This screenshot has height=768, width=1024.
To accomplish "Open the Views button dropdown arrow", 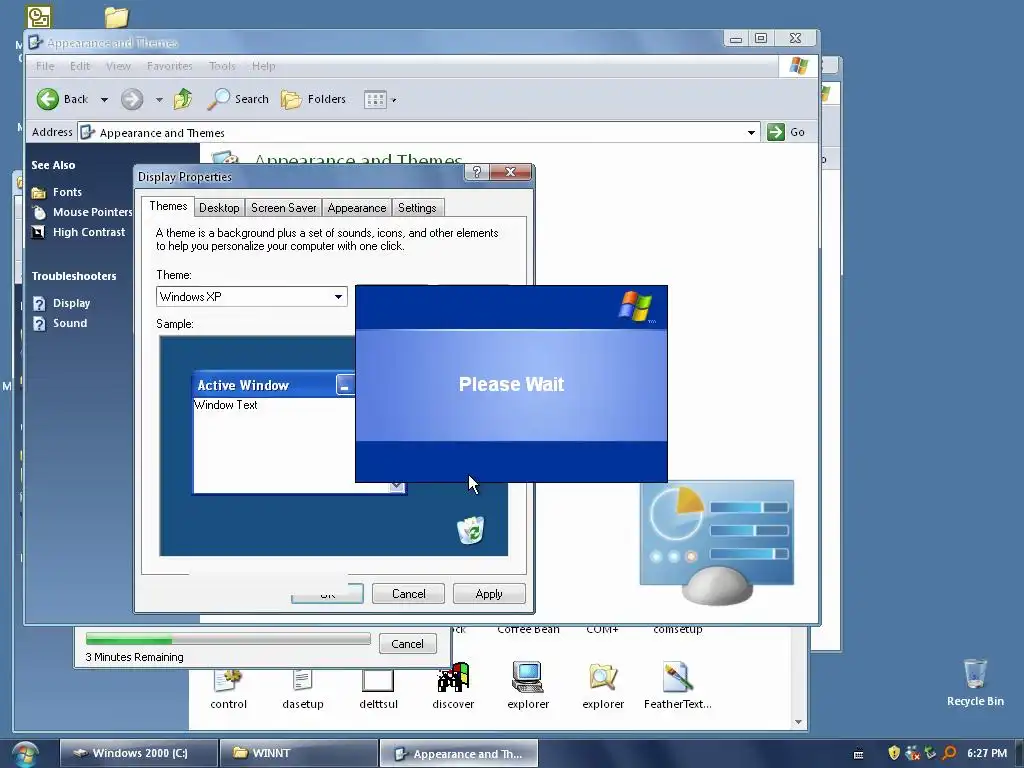I will [x=394, y=100].
